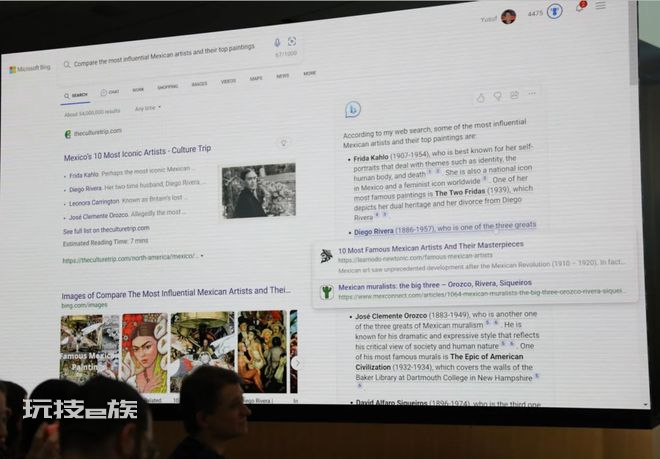Click the page vertical scrollbar thumb
The image size is (660, 459).
tap(633, 42)
